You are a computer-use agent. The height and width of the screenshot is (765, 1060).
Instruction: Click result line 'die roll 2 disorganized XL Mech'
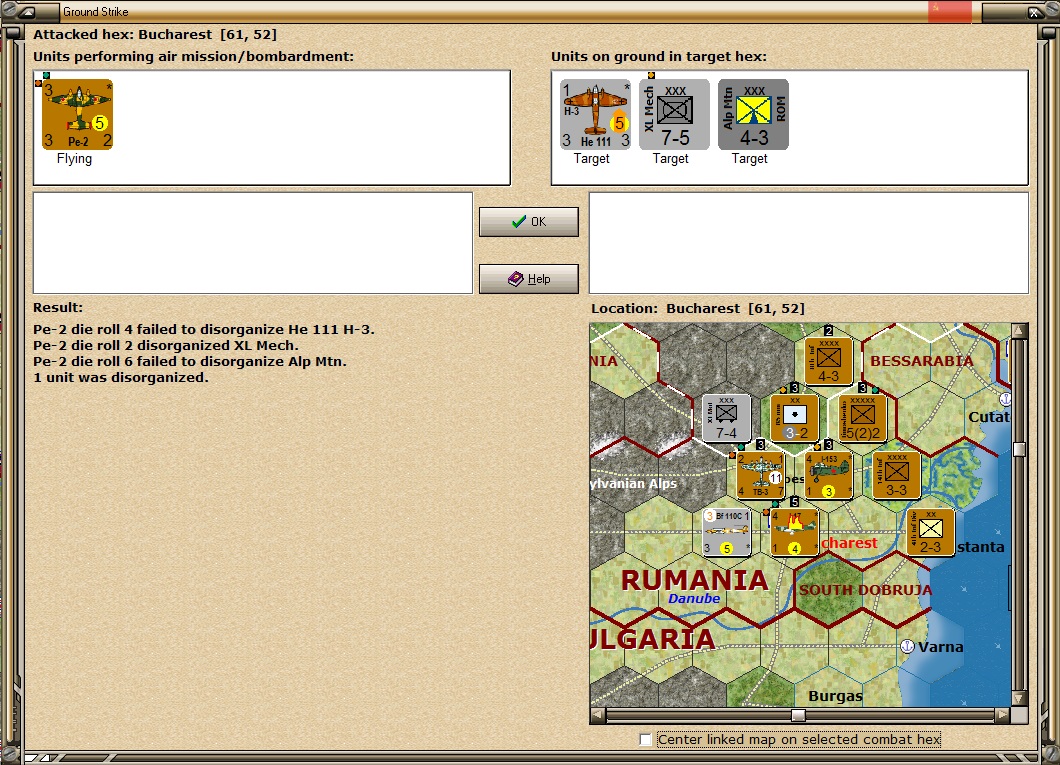coord(166,345)
